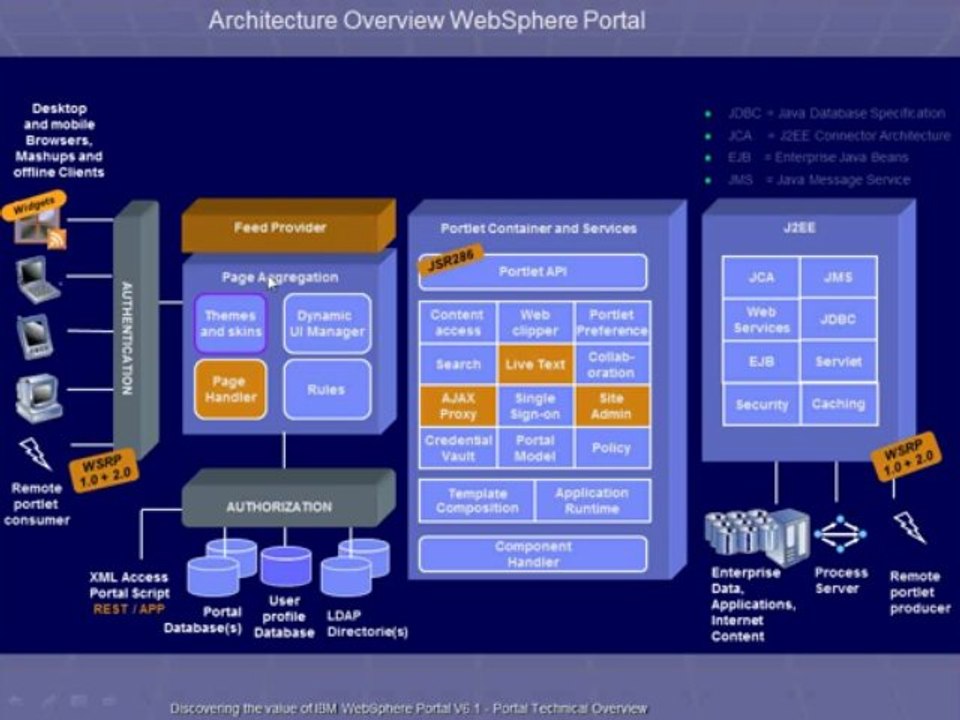
Task: Click the Content access cell
Action: point(458,323)
